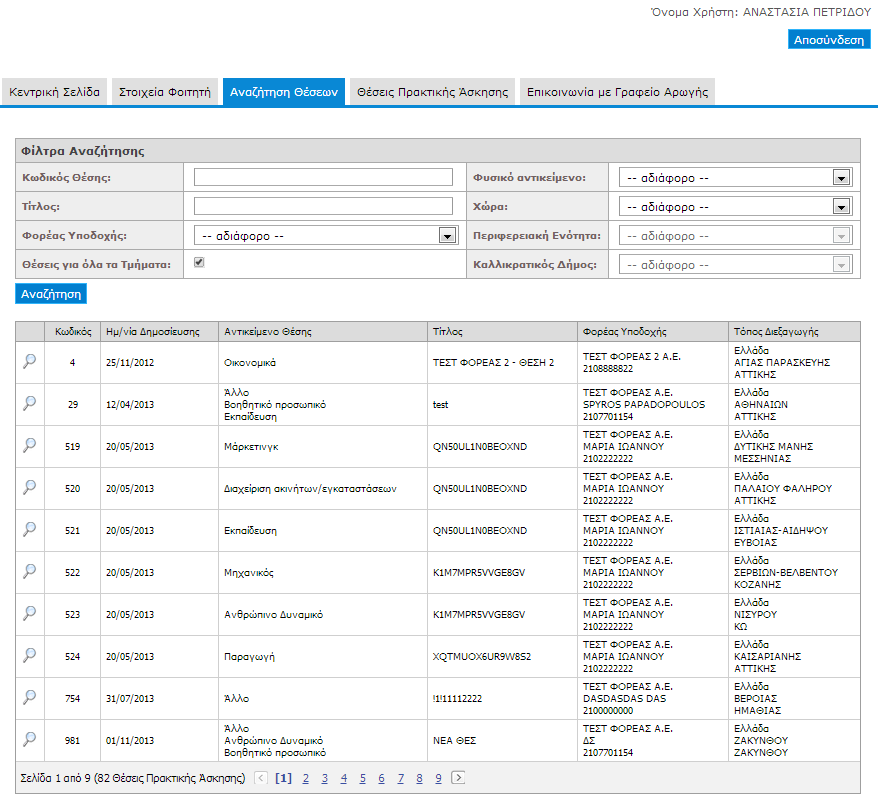878x806 pixels.
Task: Open details magnifier for position 524
Action: 29,655
